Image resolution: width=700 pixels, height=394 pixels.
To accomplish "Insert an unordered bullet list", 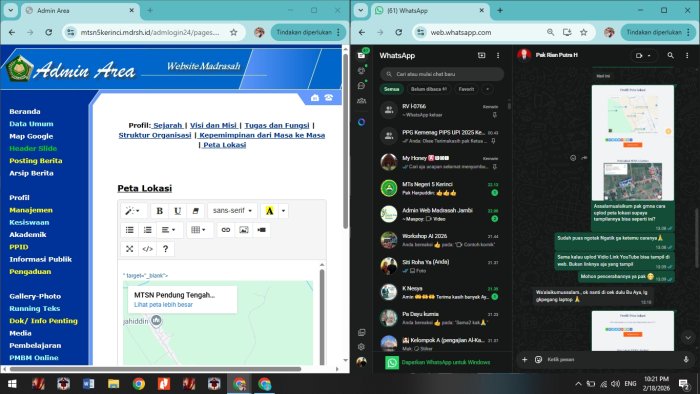I will [x=129, y=230].
